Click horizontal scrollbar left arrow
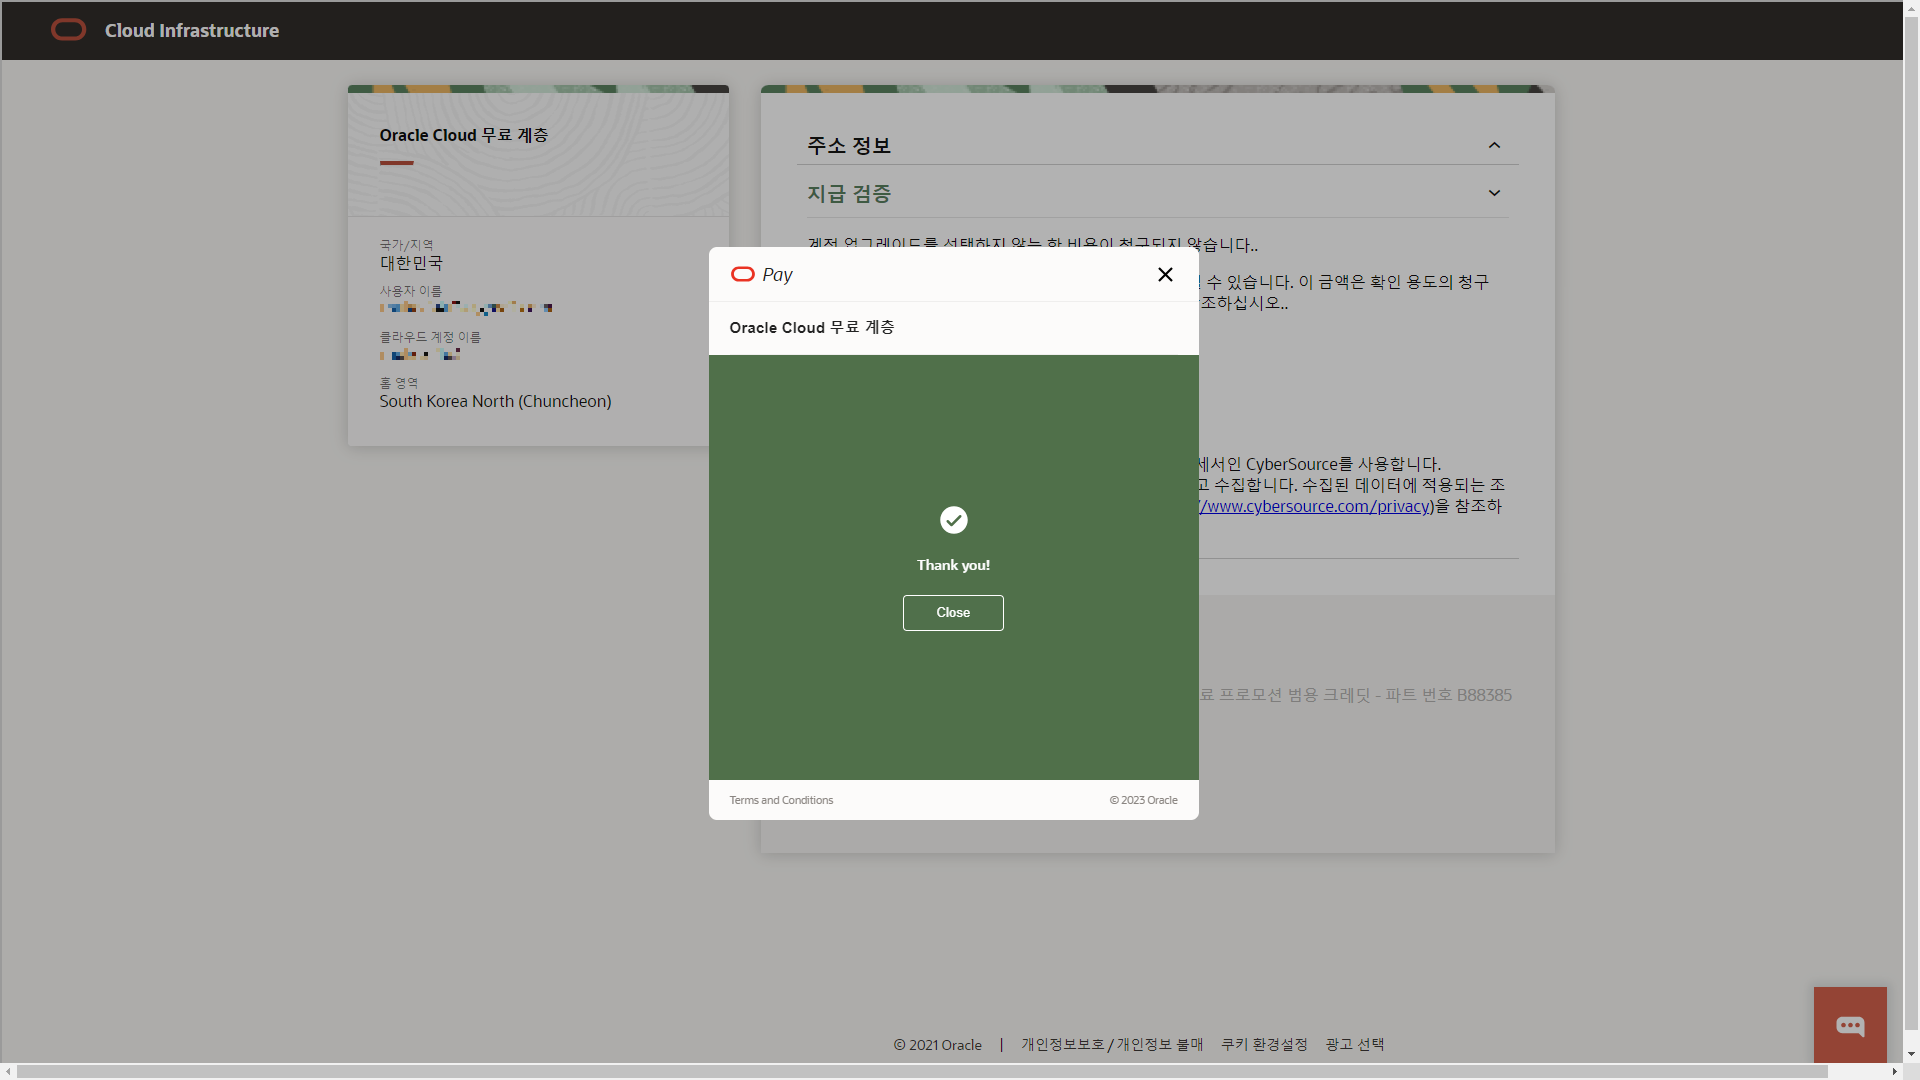The image size is (1920, 1080). point(8,1071)
